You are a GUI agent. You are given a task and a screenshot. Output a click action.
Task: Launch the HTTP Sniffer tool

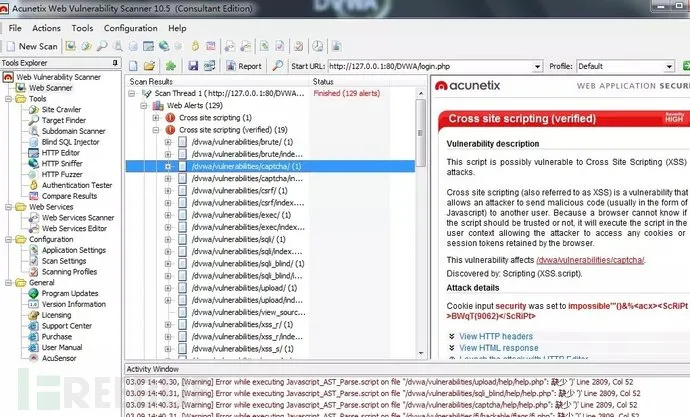[62, 163]
